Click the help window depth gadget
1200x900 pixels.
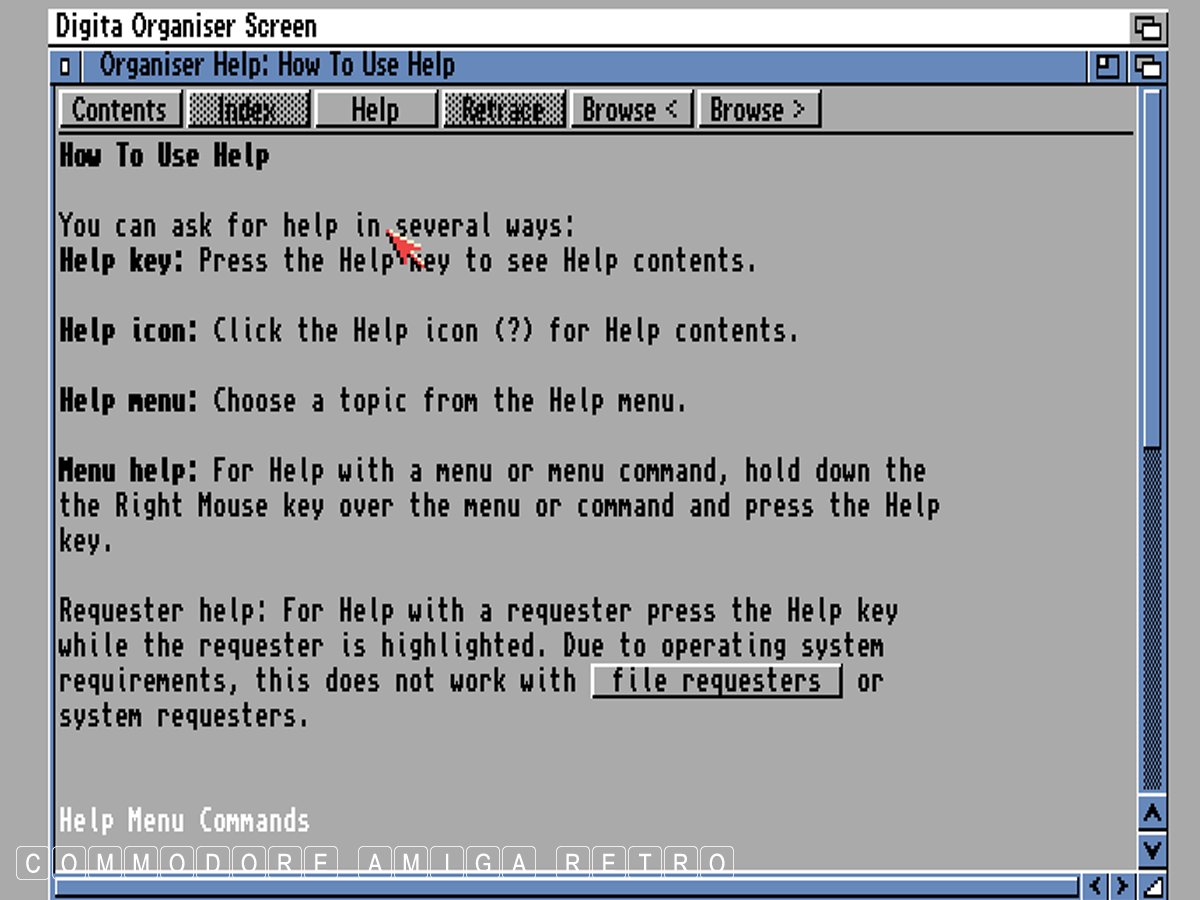(1147, 68)
